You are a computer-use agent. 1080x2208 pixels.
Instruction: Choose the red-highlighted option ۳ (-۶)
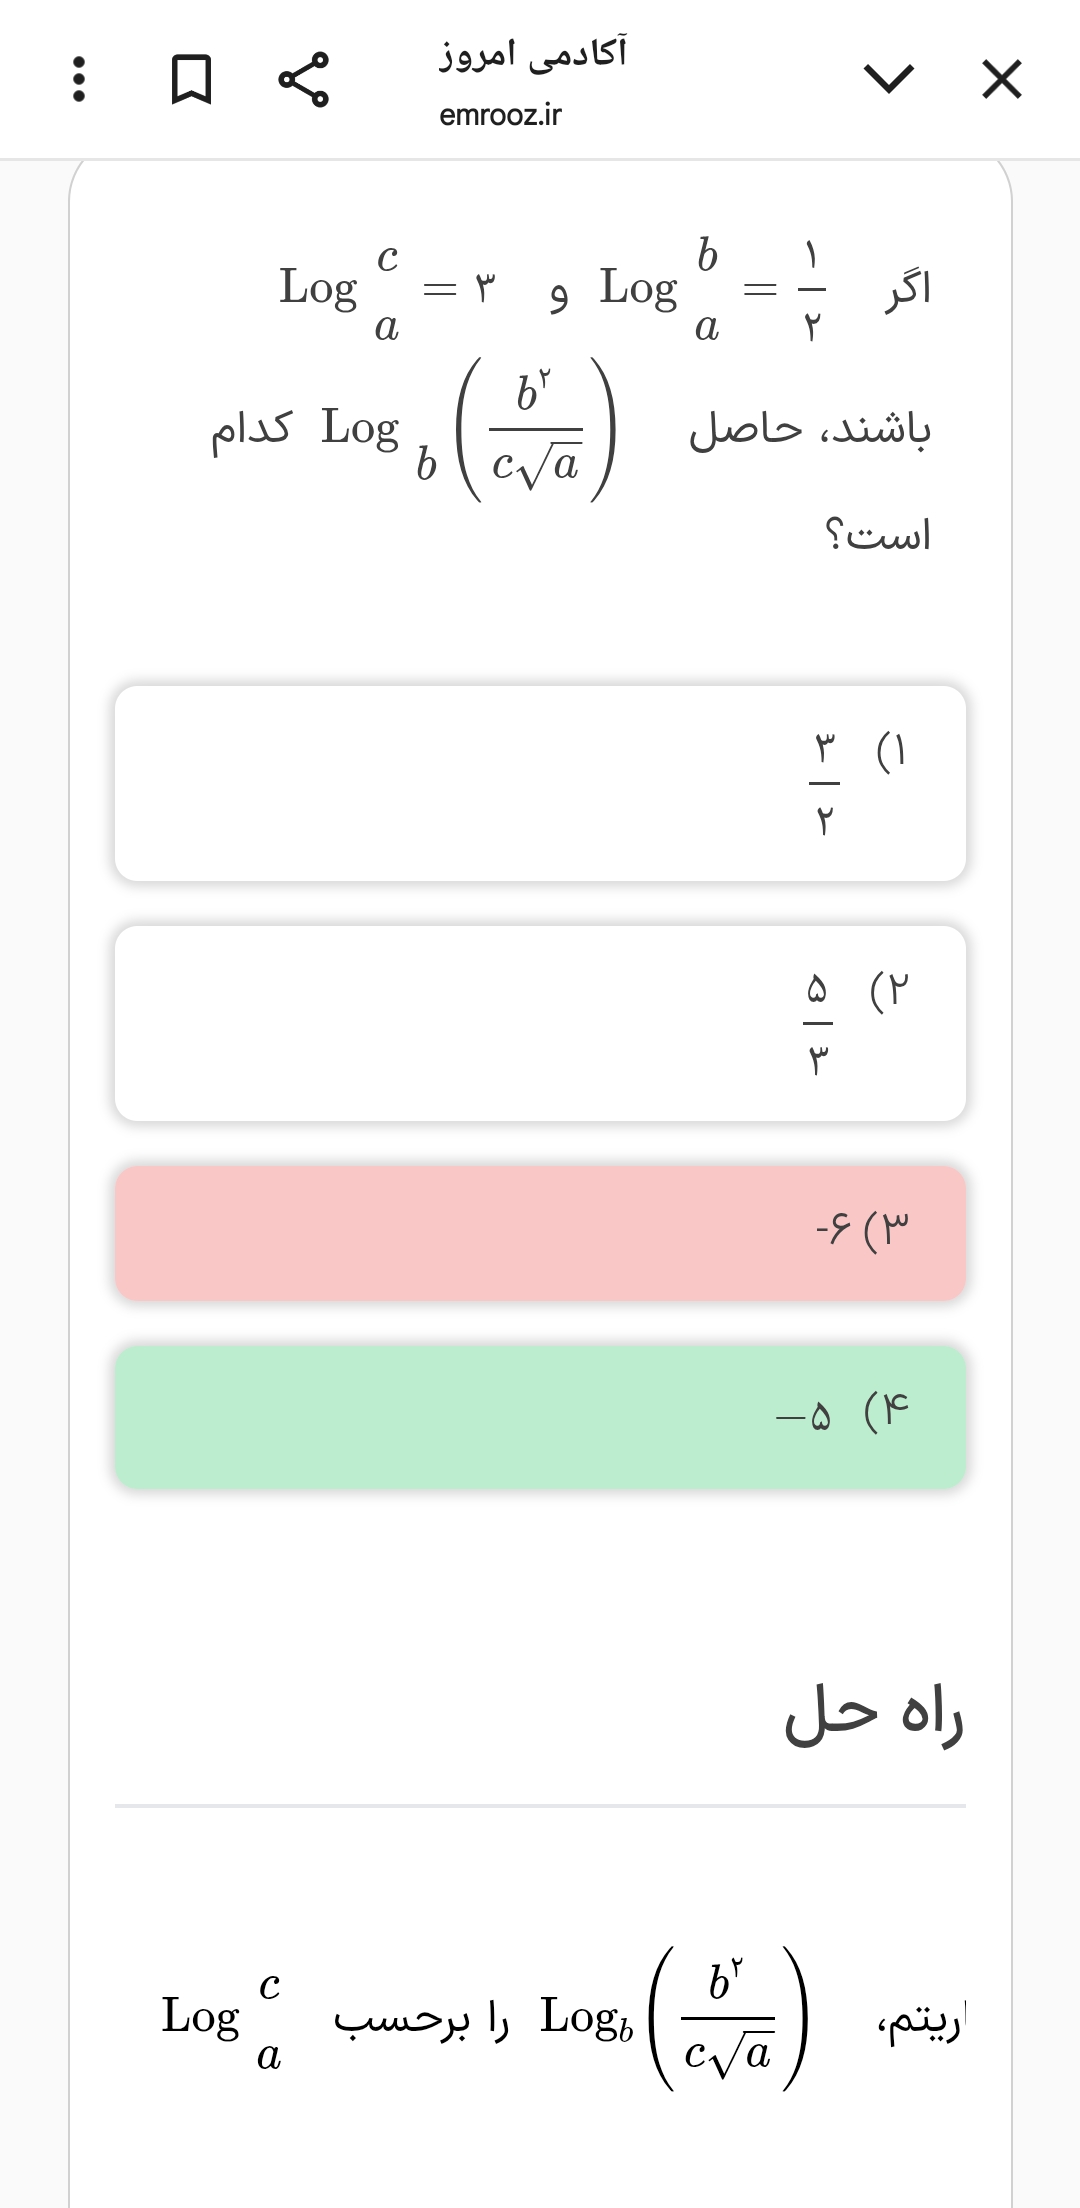click(x=540, y=1232)
